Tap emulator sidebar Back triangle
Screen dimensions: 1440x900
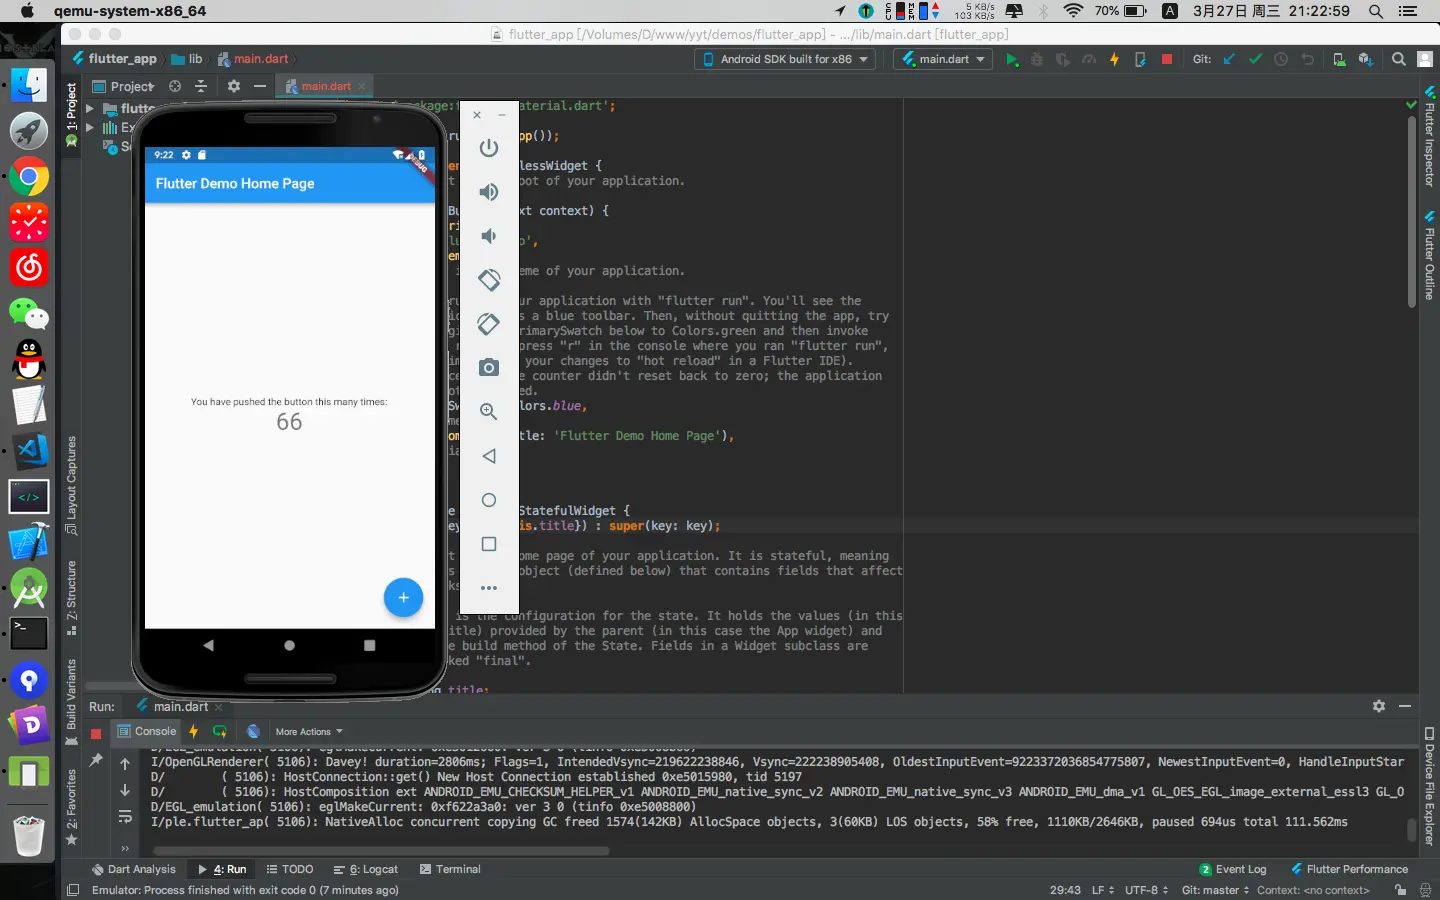488,456
